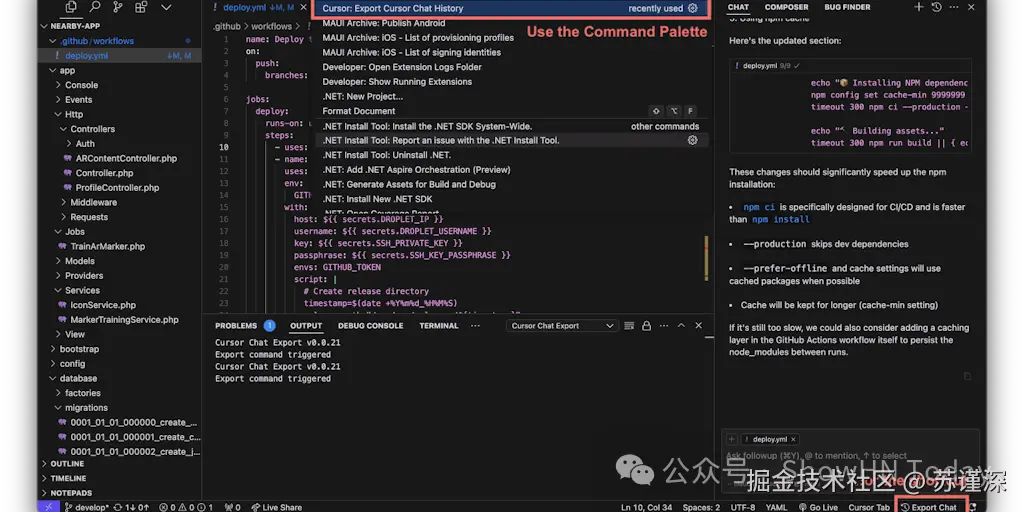Switch to CHAT tab
This screenshot has width=1024, height=512.
coord(739,7)
